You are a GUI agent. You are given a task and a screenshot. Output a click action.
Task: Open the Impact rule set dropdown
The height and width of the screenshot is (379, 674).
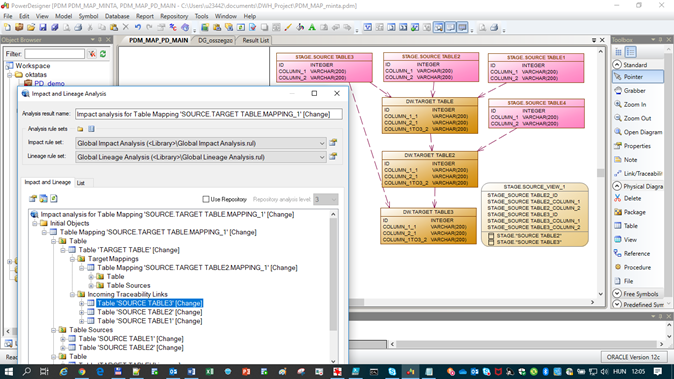pyautogui.click(x=322, y=143)
